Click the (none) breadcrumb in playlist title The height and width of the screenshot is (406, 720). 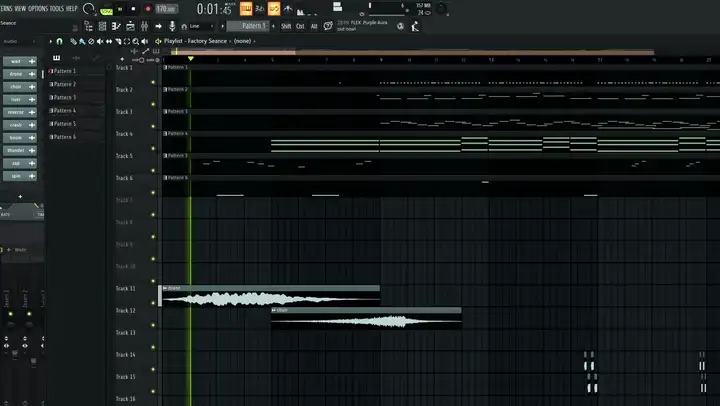242,41
